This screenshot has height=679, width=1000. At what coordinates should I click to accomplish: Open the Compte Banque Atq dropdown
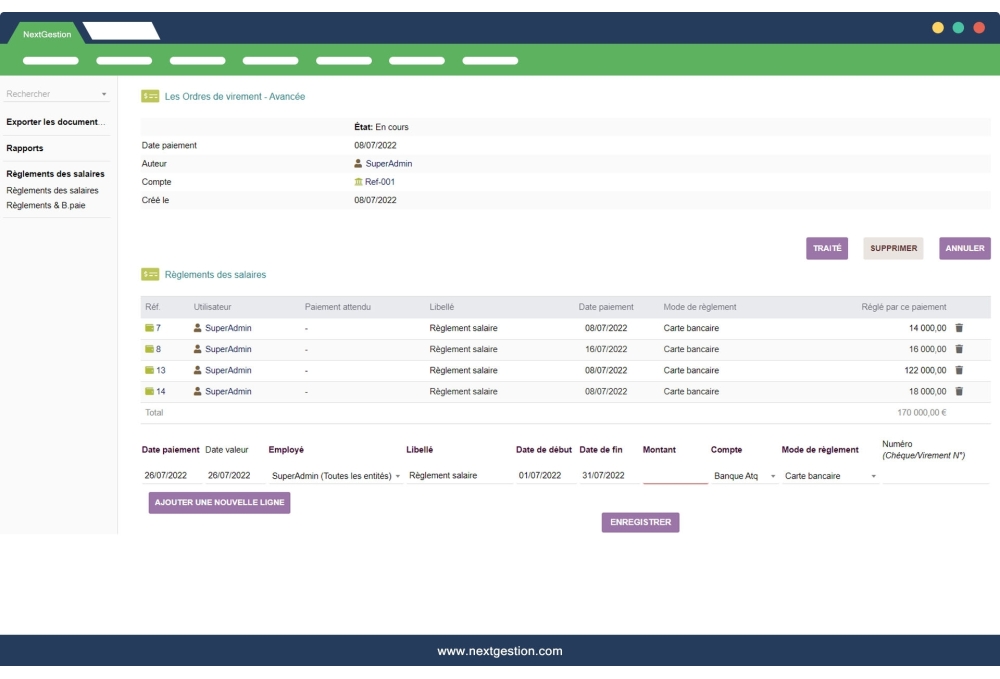pos(773,476)
